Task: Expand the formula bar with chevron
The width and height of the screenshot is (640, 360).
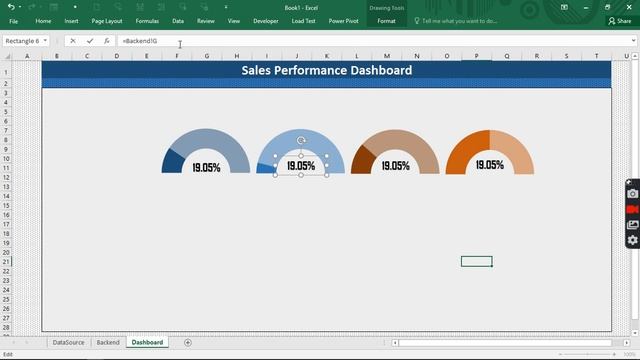Action: [x=633, y=41]
